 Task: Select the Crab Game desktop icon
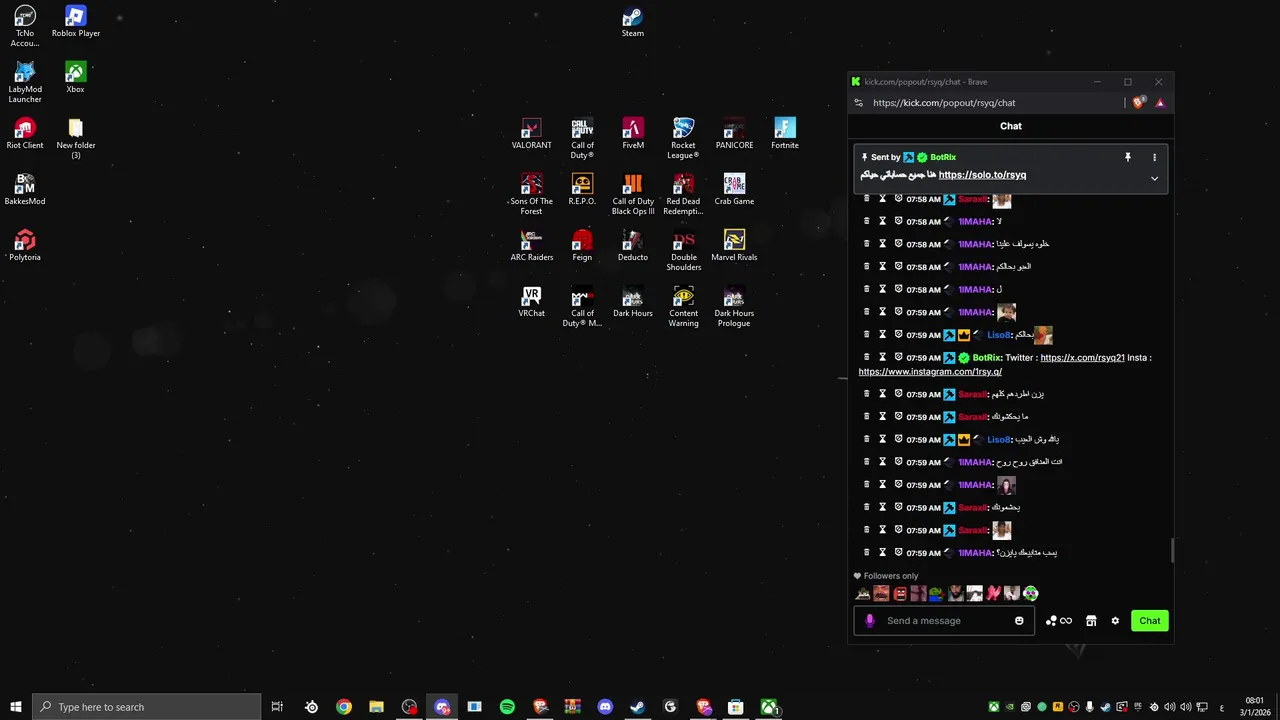[734, 190]
